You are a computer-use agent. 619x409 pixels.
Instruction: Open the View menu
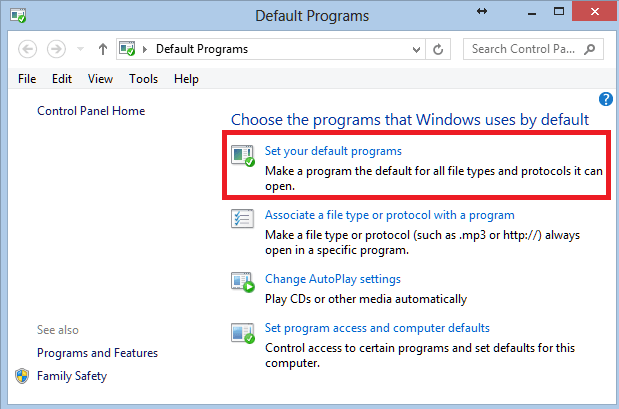[x=100, y=79]
